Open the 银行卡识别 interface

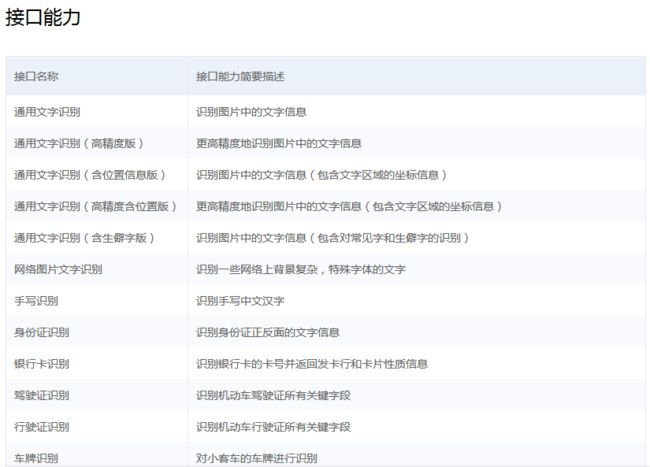click(x=42, y=363)
